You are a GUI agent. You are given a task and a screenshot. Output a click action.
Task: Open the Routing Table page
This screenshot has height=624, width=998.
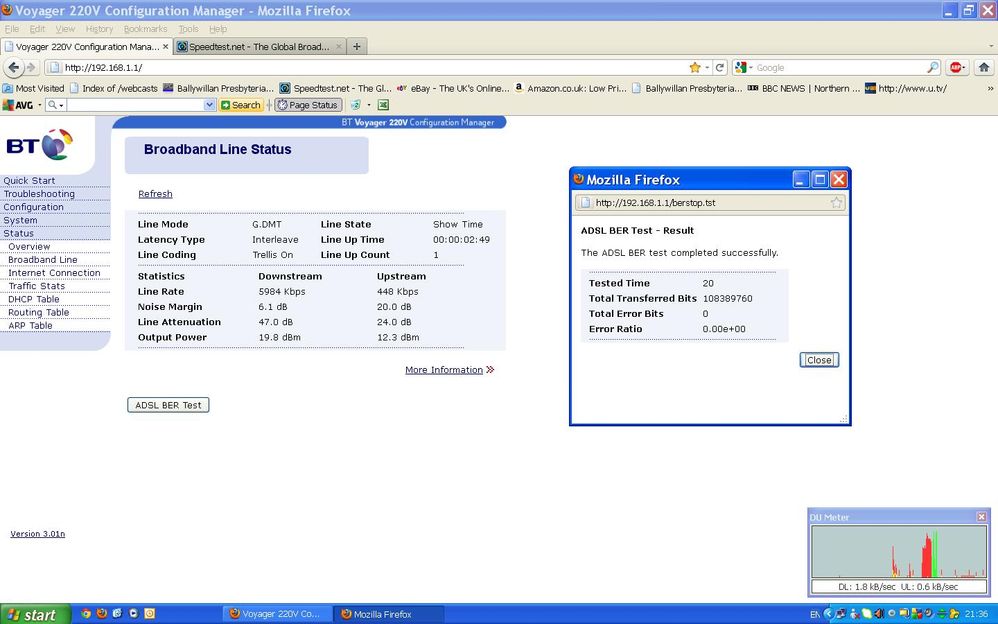[38, 313]
